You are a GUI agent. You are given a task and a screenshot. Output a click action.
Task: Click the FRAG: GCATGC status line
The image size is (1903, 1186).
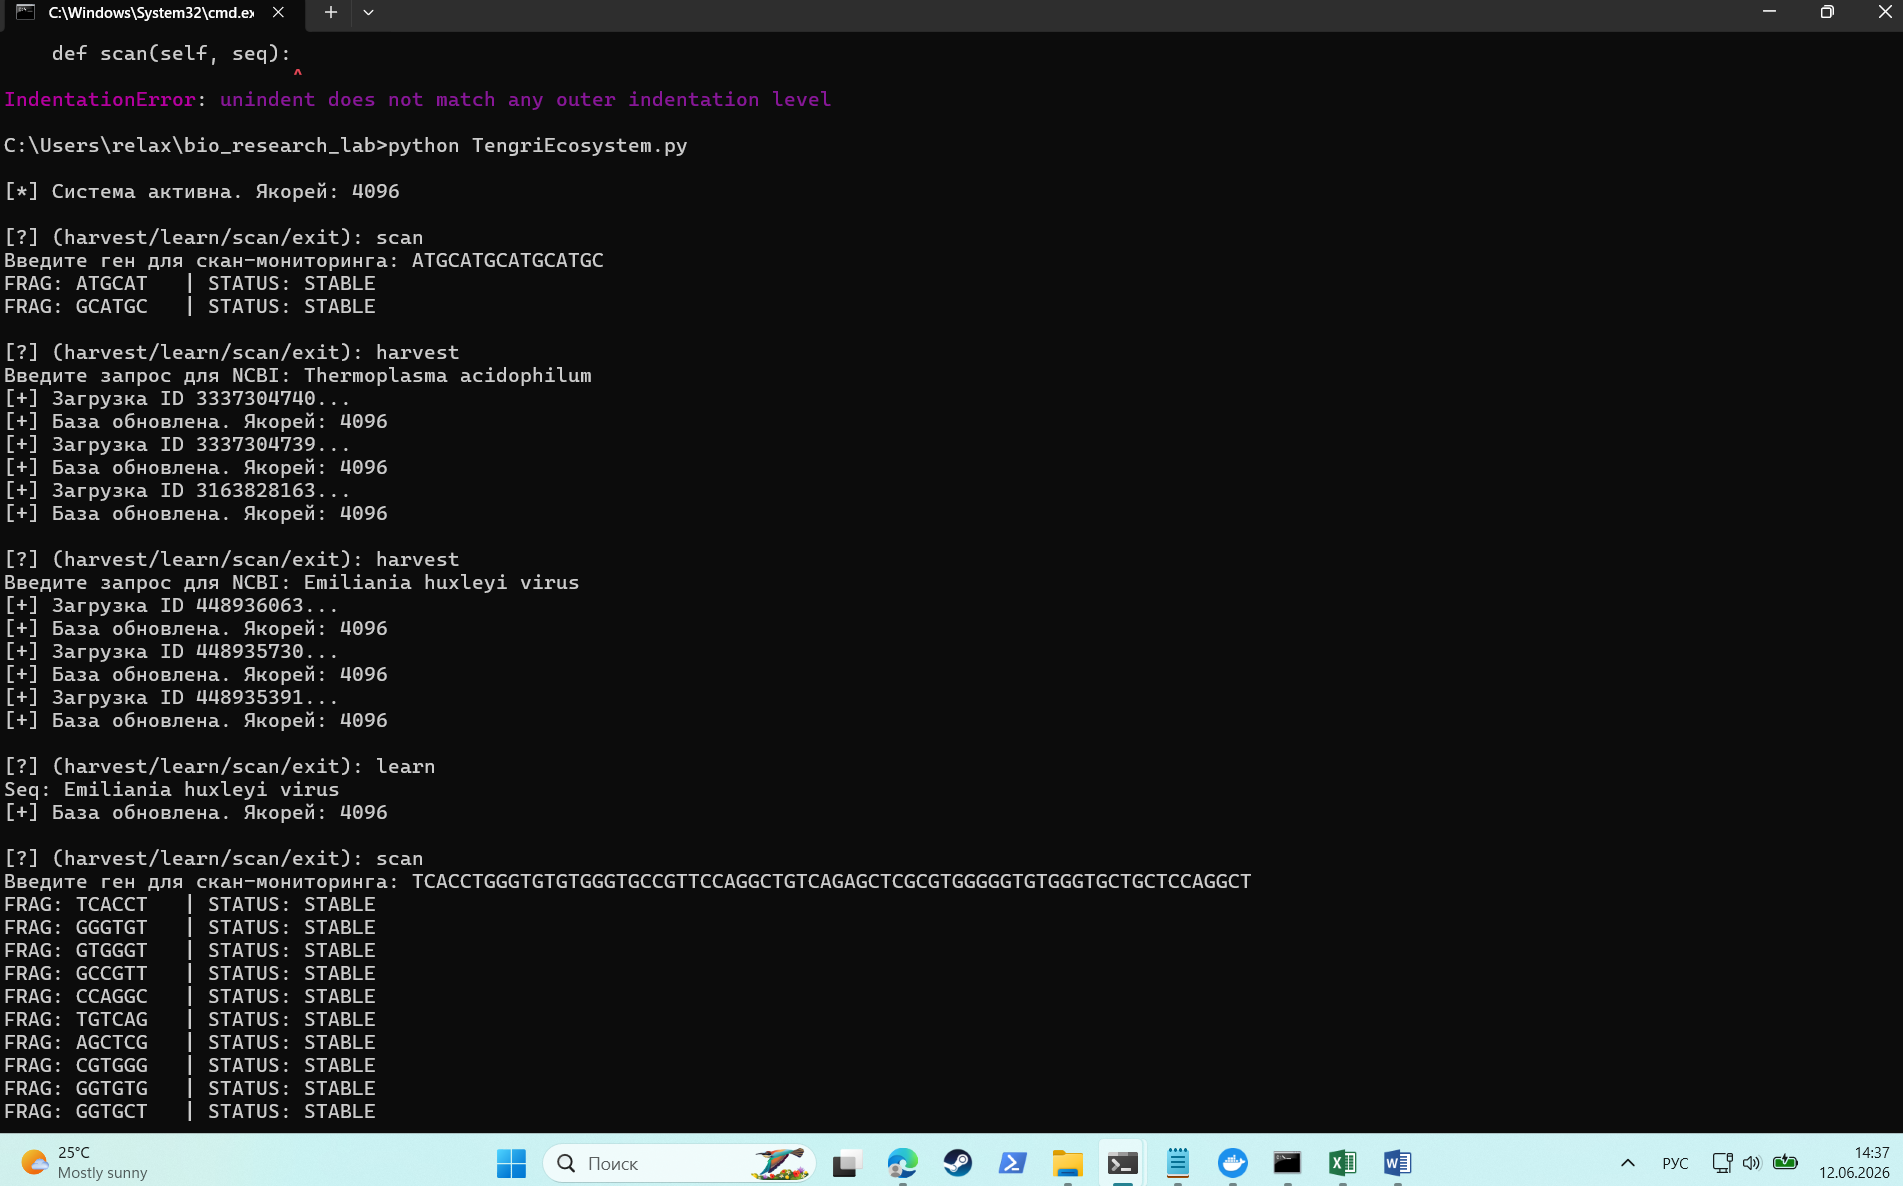[190, 307]
